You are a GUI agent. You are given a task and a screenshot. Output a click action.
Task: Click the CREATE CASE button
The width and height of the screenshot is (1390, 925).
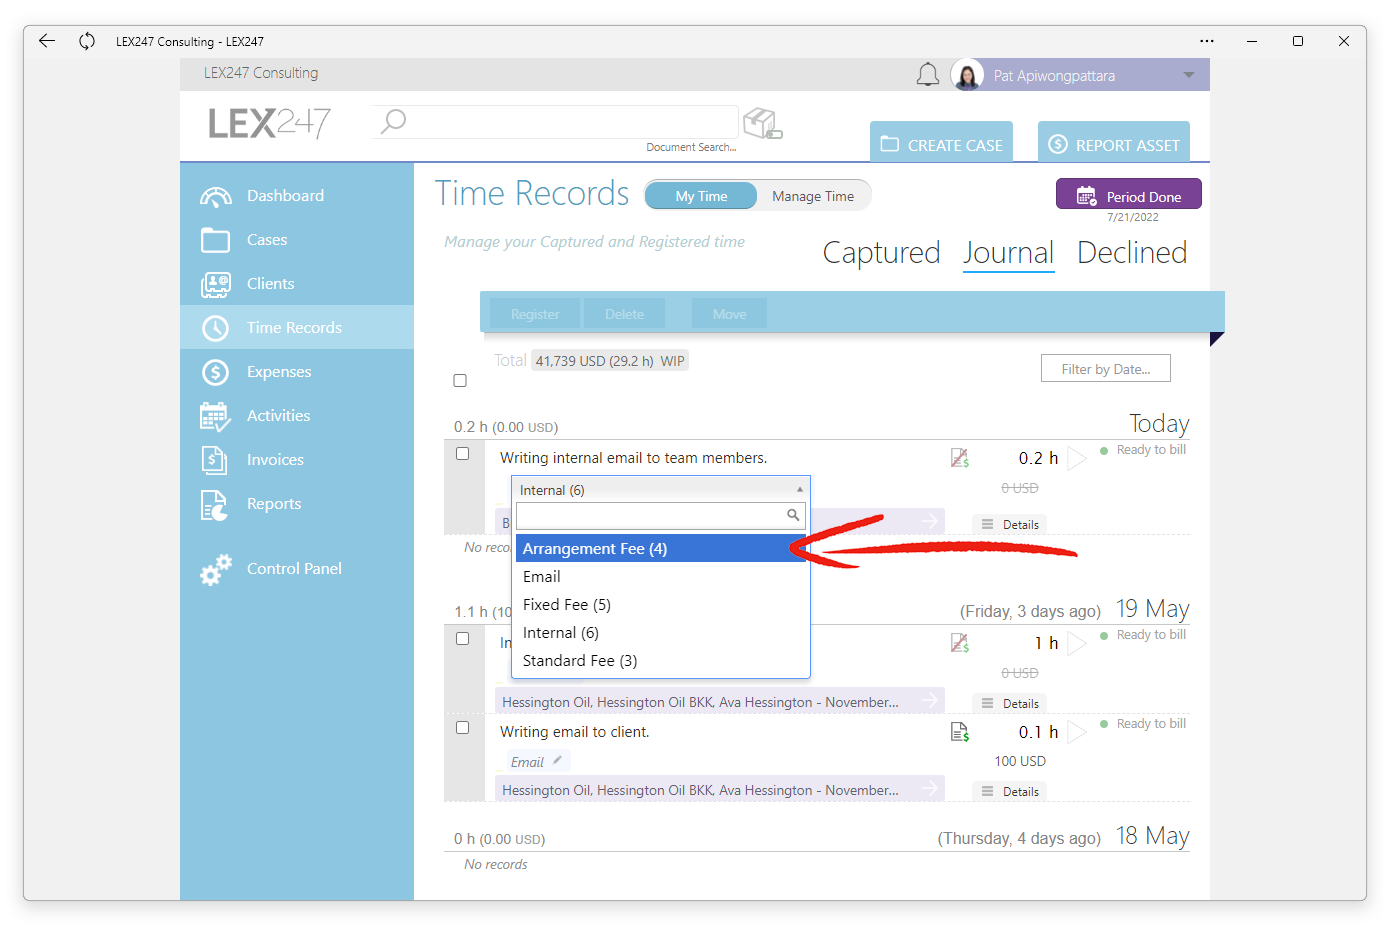[x=941, y=142]
